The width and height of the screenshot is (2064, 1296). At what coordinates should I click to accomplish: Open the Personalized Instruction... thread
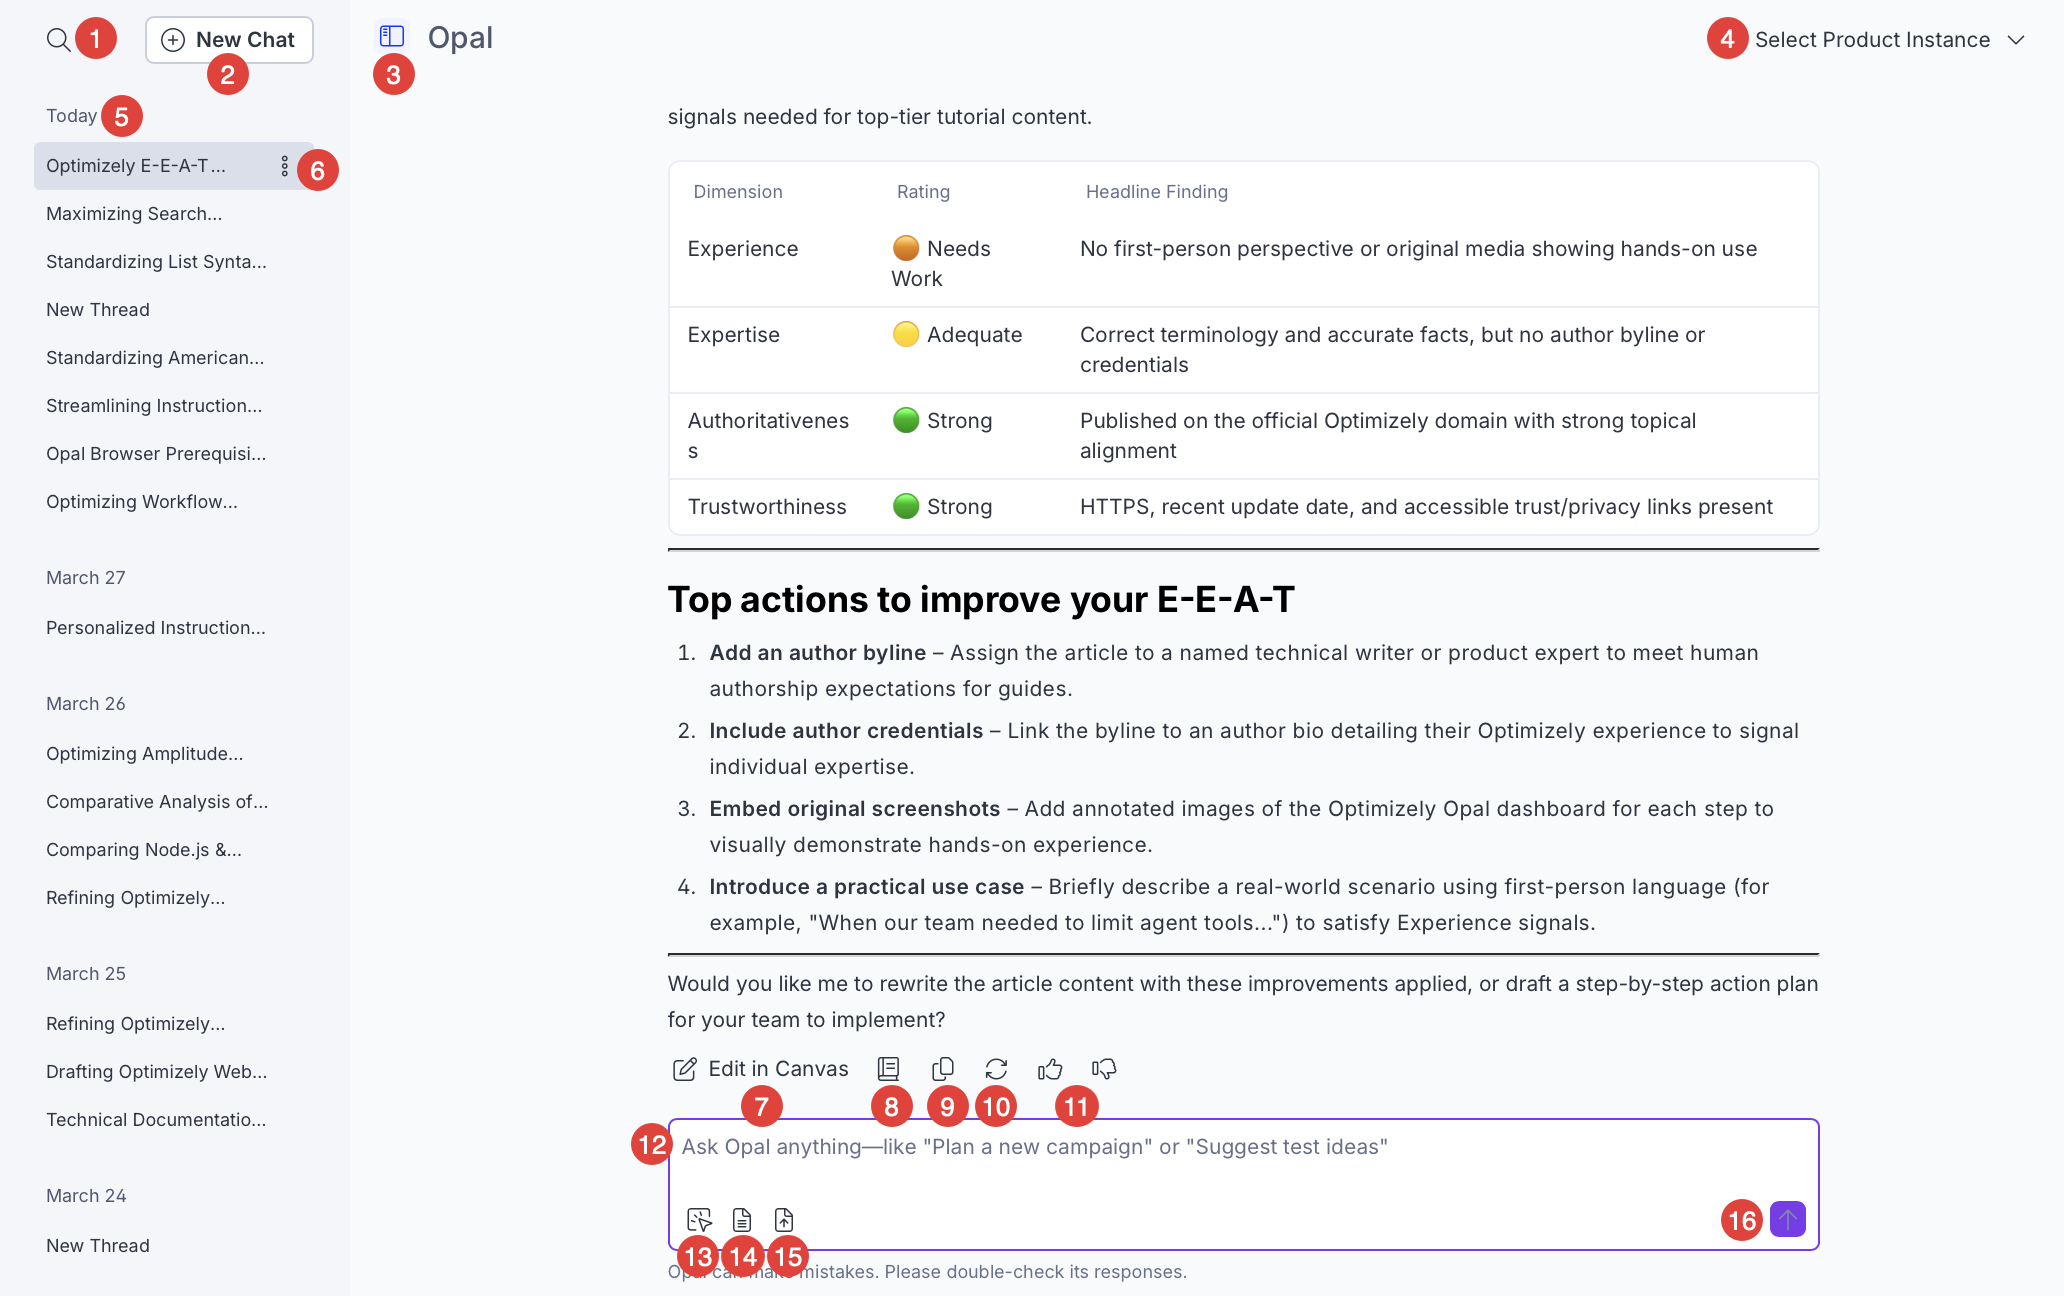pos(156,628)
